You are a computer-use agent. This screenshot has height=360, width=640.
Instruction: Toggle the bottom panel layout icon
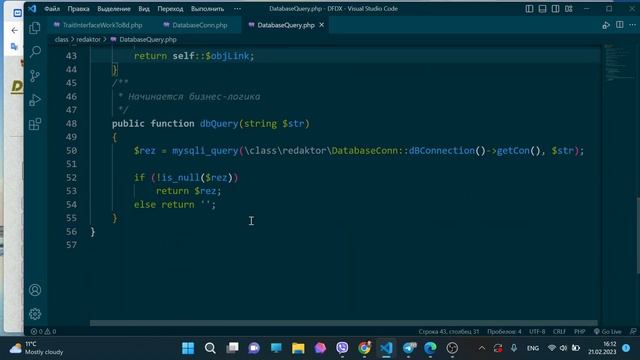[x=542, y=9]
